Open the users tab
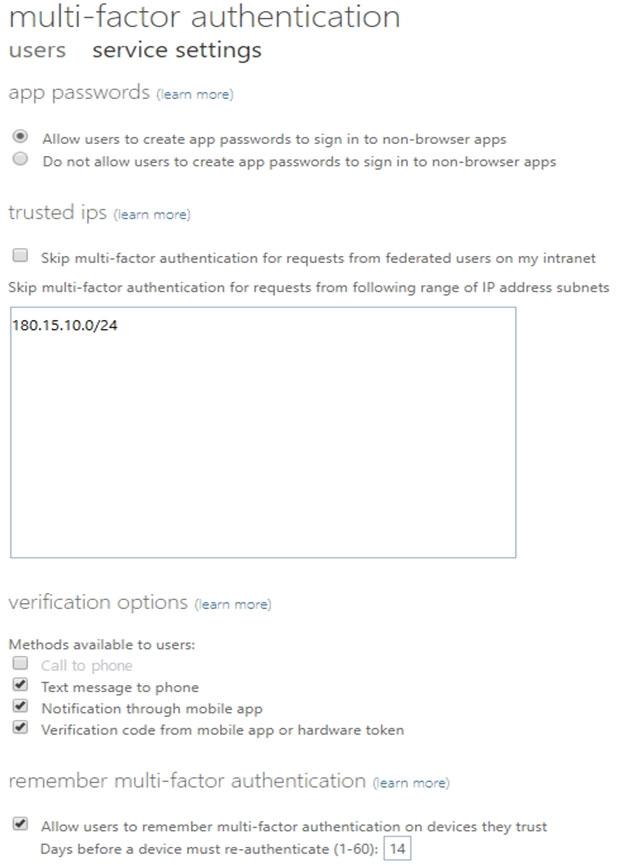 point(37,50)
